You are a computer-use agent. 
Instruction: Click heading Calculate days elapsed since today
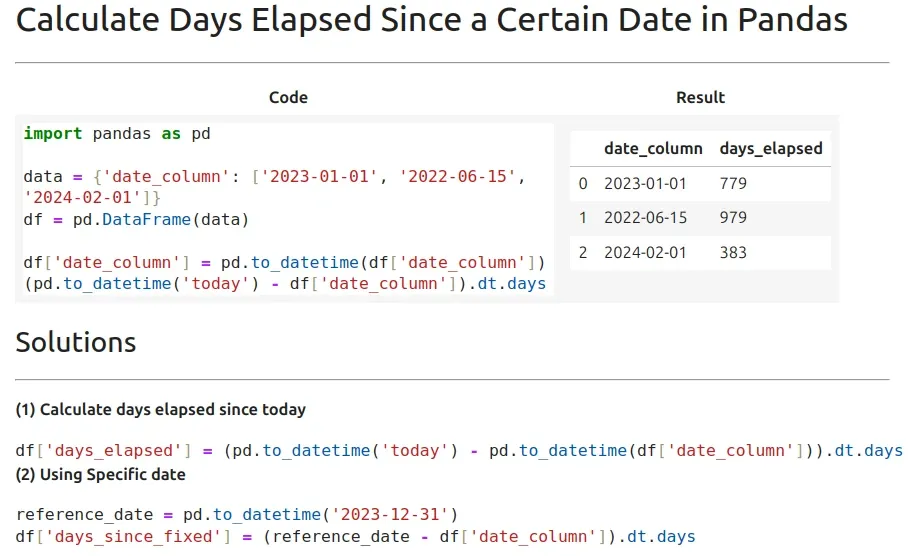(x=161, y=409)
